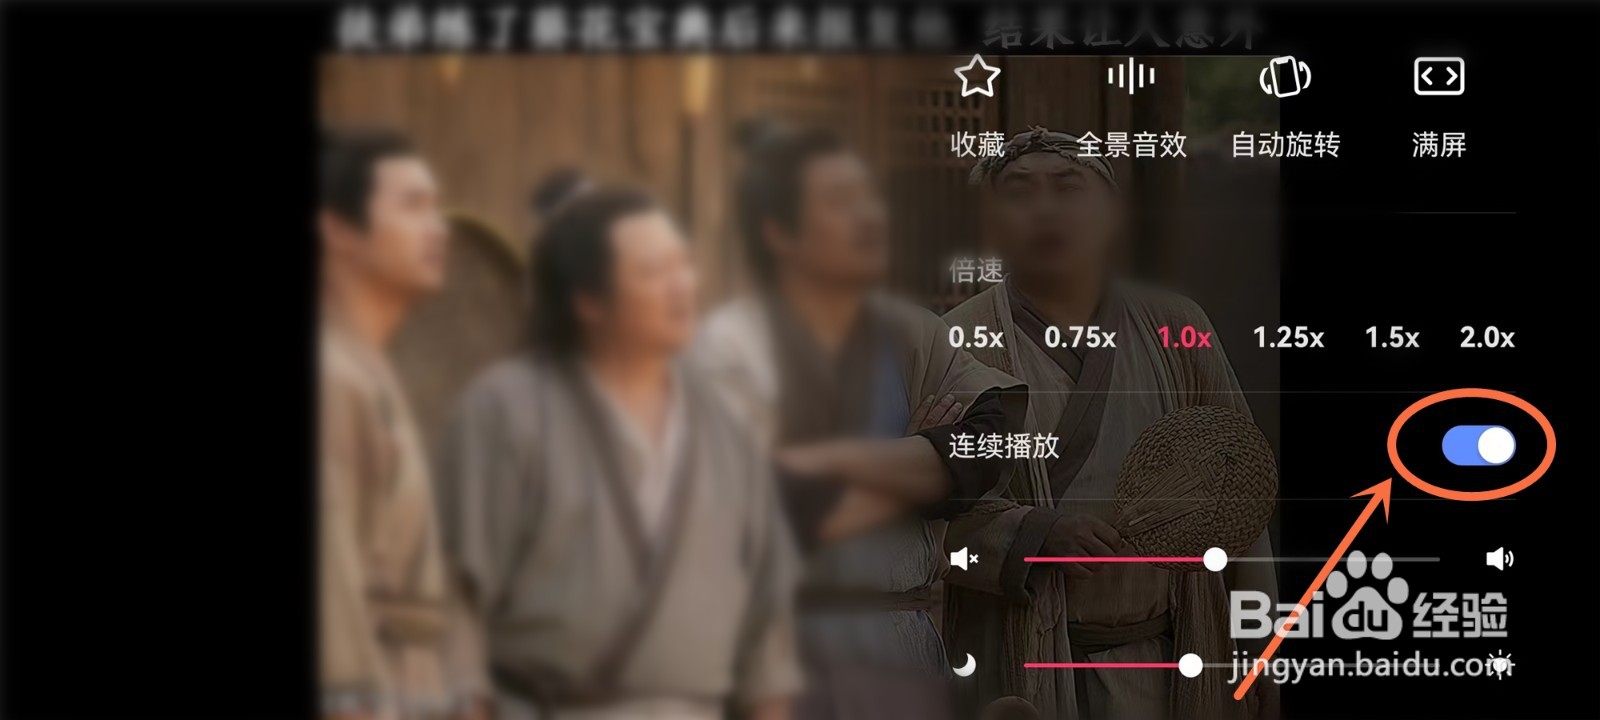Tap the muted speaker icon

(964, 559)
